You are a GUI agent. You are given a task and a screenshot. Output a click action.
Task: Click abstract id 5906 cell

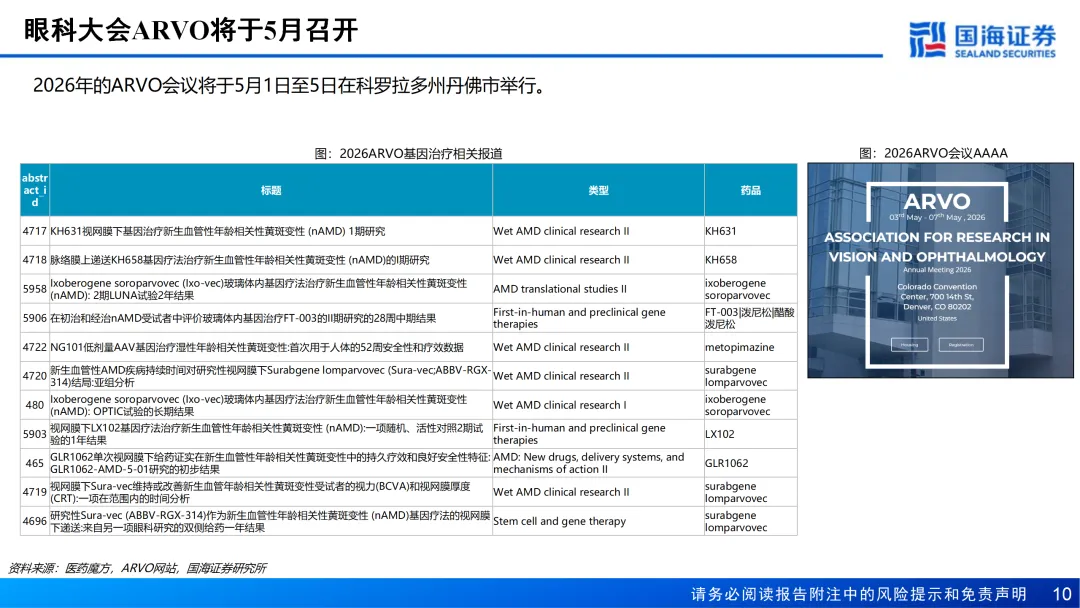click(35, 318)
